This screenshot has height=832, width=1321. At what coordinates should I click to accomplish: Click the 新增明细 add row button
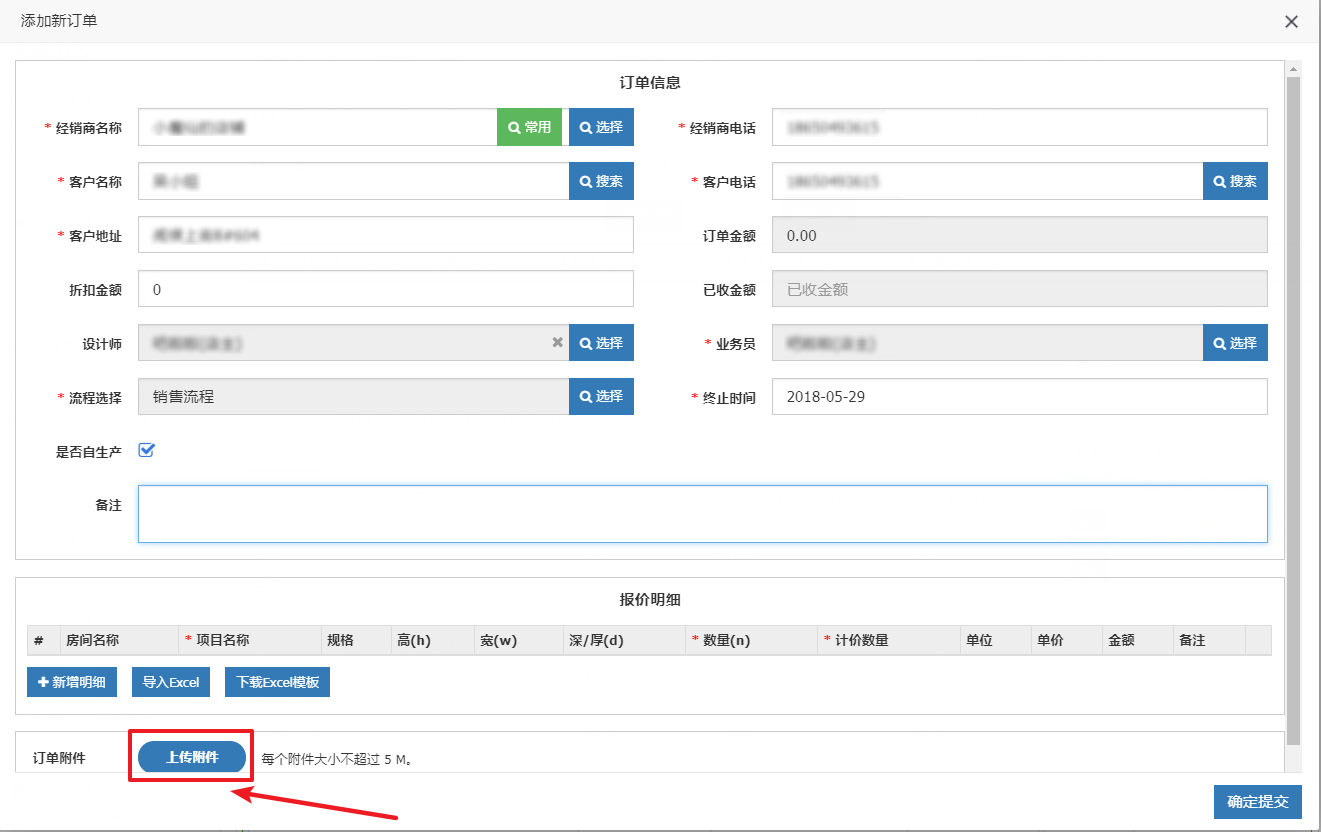(x=72, y=682)
